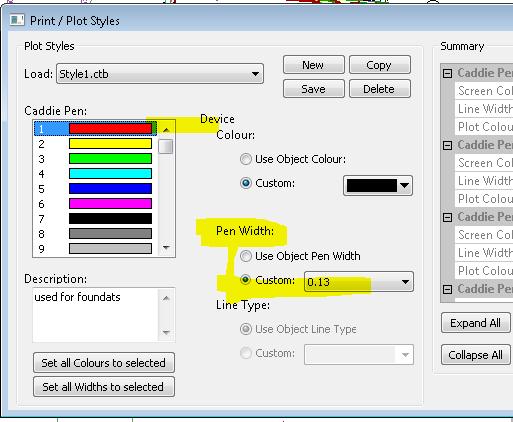
Task: Select Custom colour radio button
Action: (x=246, y=183)
